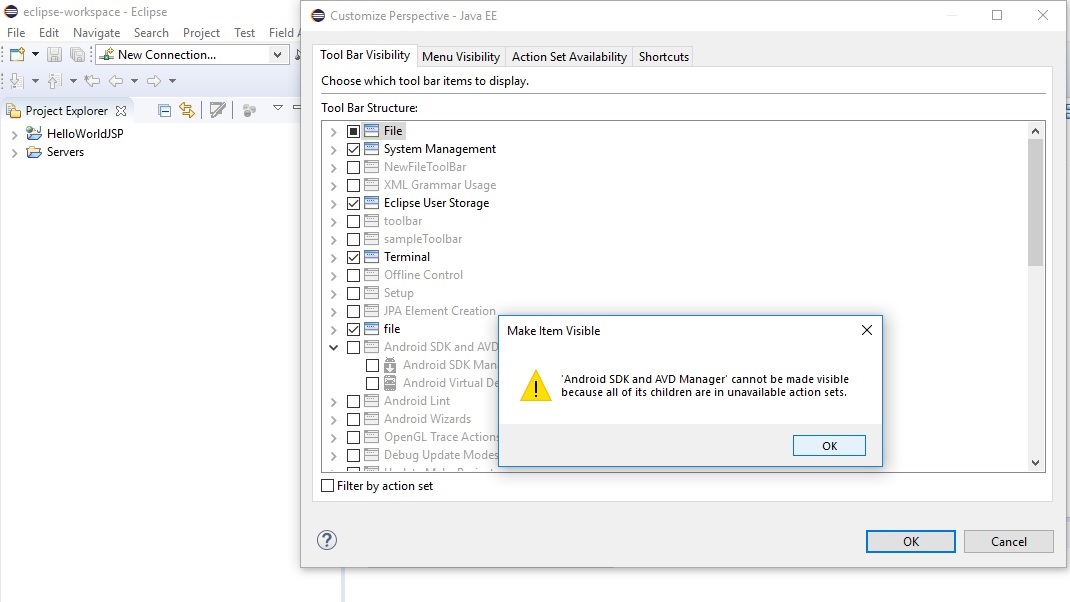Go to Last Edit Location icon
The width and height of the screenshot is (1070, 602).
click(92, 81)
